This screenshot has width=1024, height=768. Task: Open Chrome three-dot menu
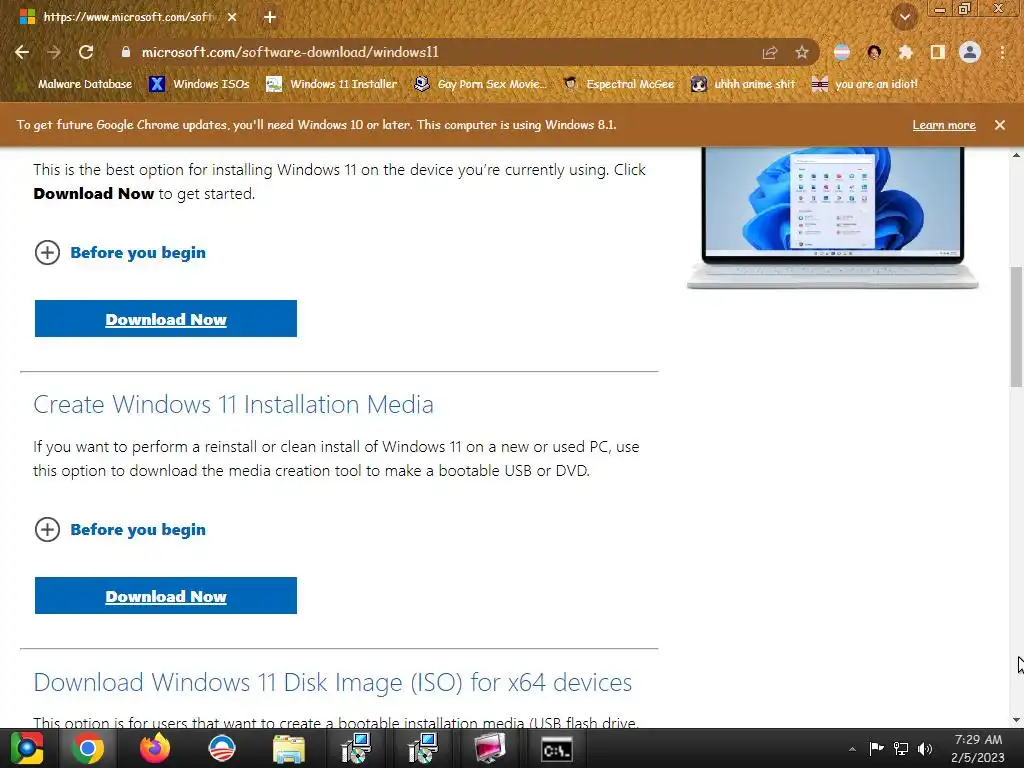click(x=1002, y=52)
